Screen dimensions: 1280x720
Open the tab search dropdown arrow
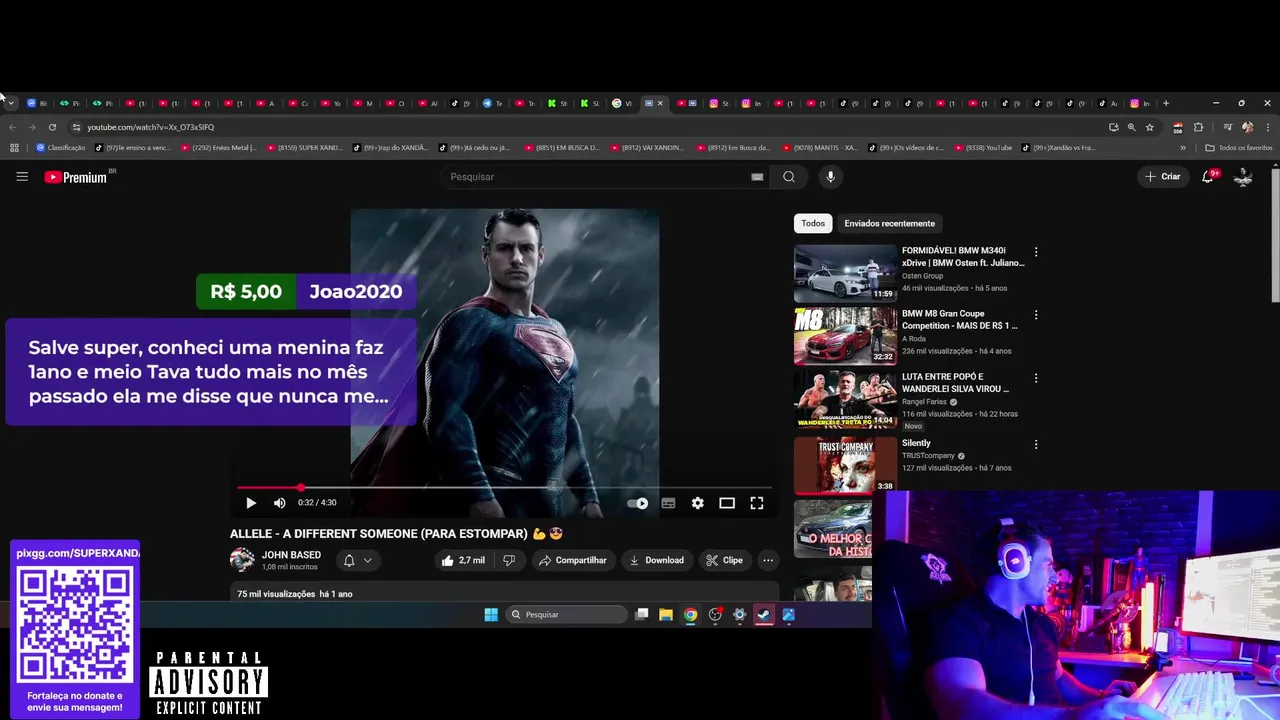[11, 103]
